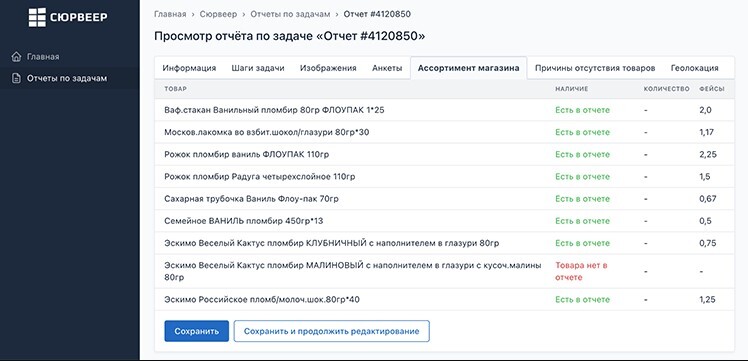Viewport: 748px width, 361px height.
Task: Click the Сюрвеер logo icon
Action: [37, 17]
